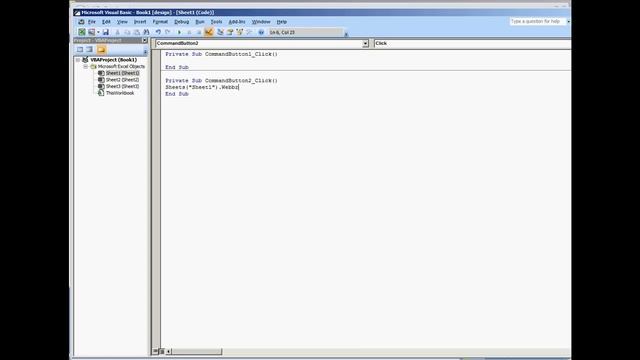Image resolution: width=640 pixels, height=360 pixels.
Task: Open the Click procedure dropdown box
Action: (472, 43)
